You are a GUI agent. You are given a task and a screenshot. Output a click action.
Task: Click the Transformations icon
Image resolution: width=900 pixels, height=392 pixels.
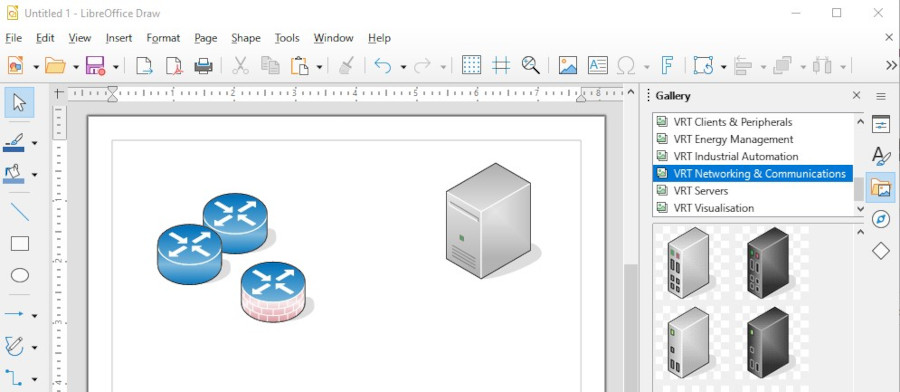[x=703, y=65]
